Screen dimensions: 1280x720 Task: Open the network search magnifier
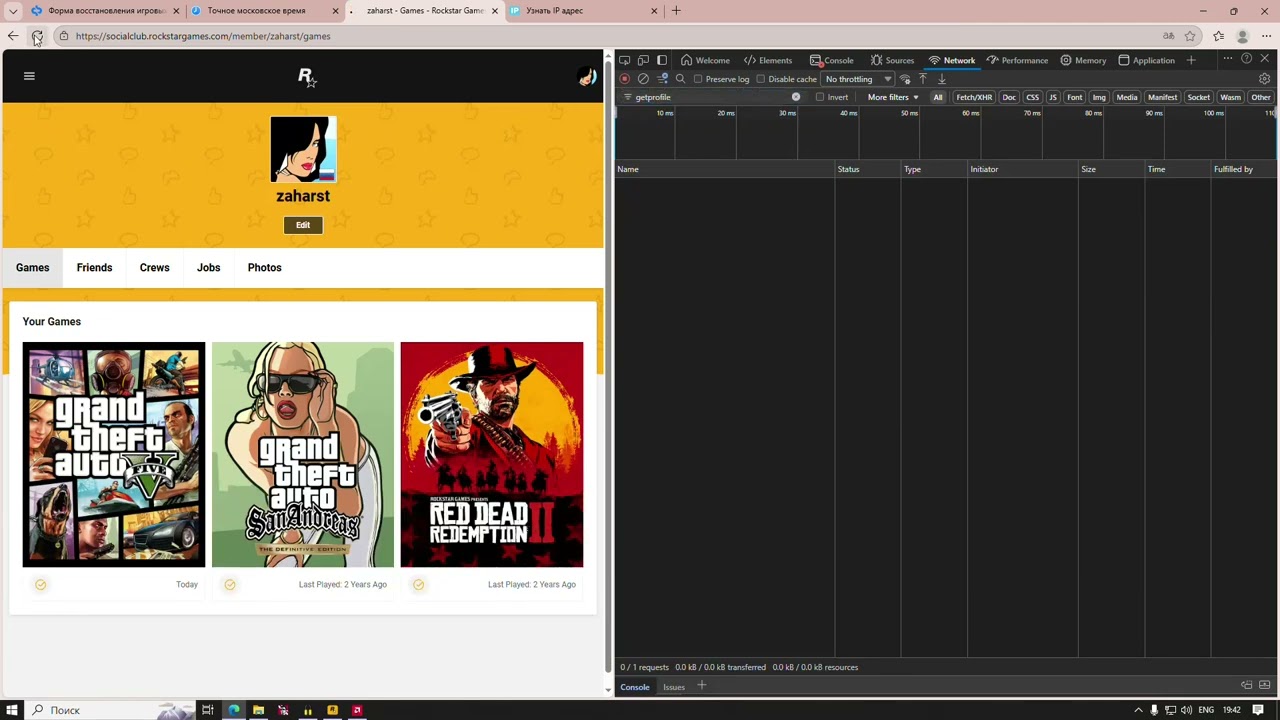(681, 79)
